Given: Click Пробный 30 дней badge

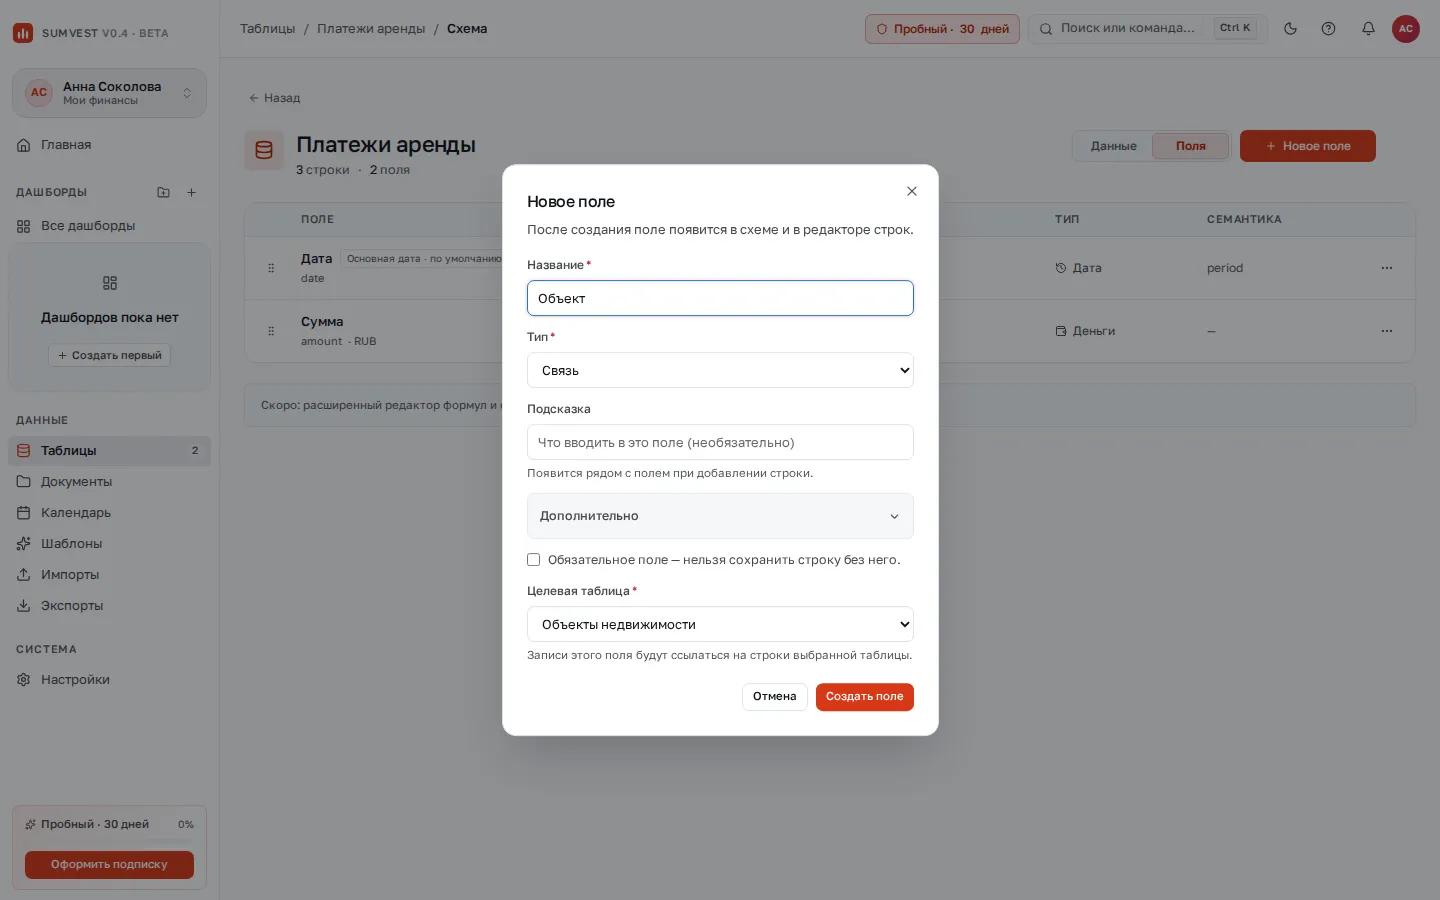Looking at the screenshot, I should (x=942, y=29).
